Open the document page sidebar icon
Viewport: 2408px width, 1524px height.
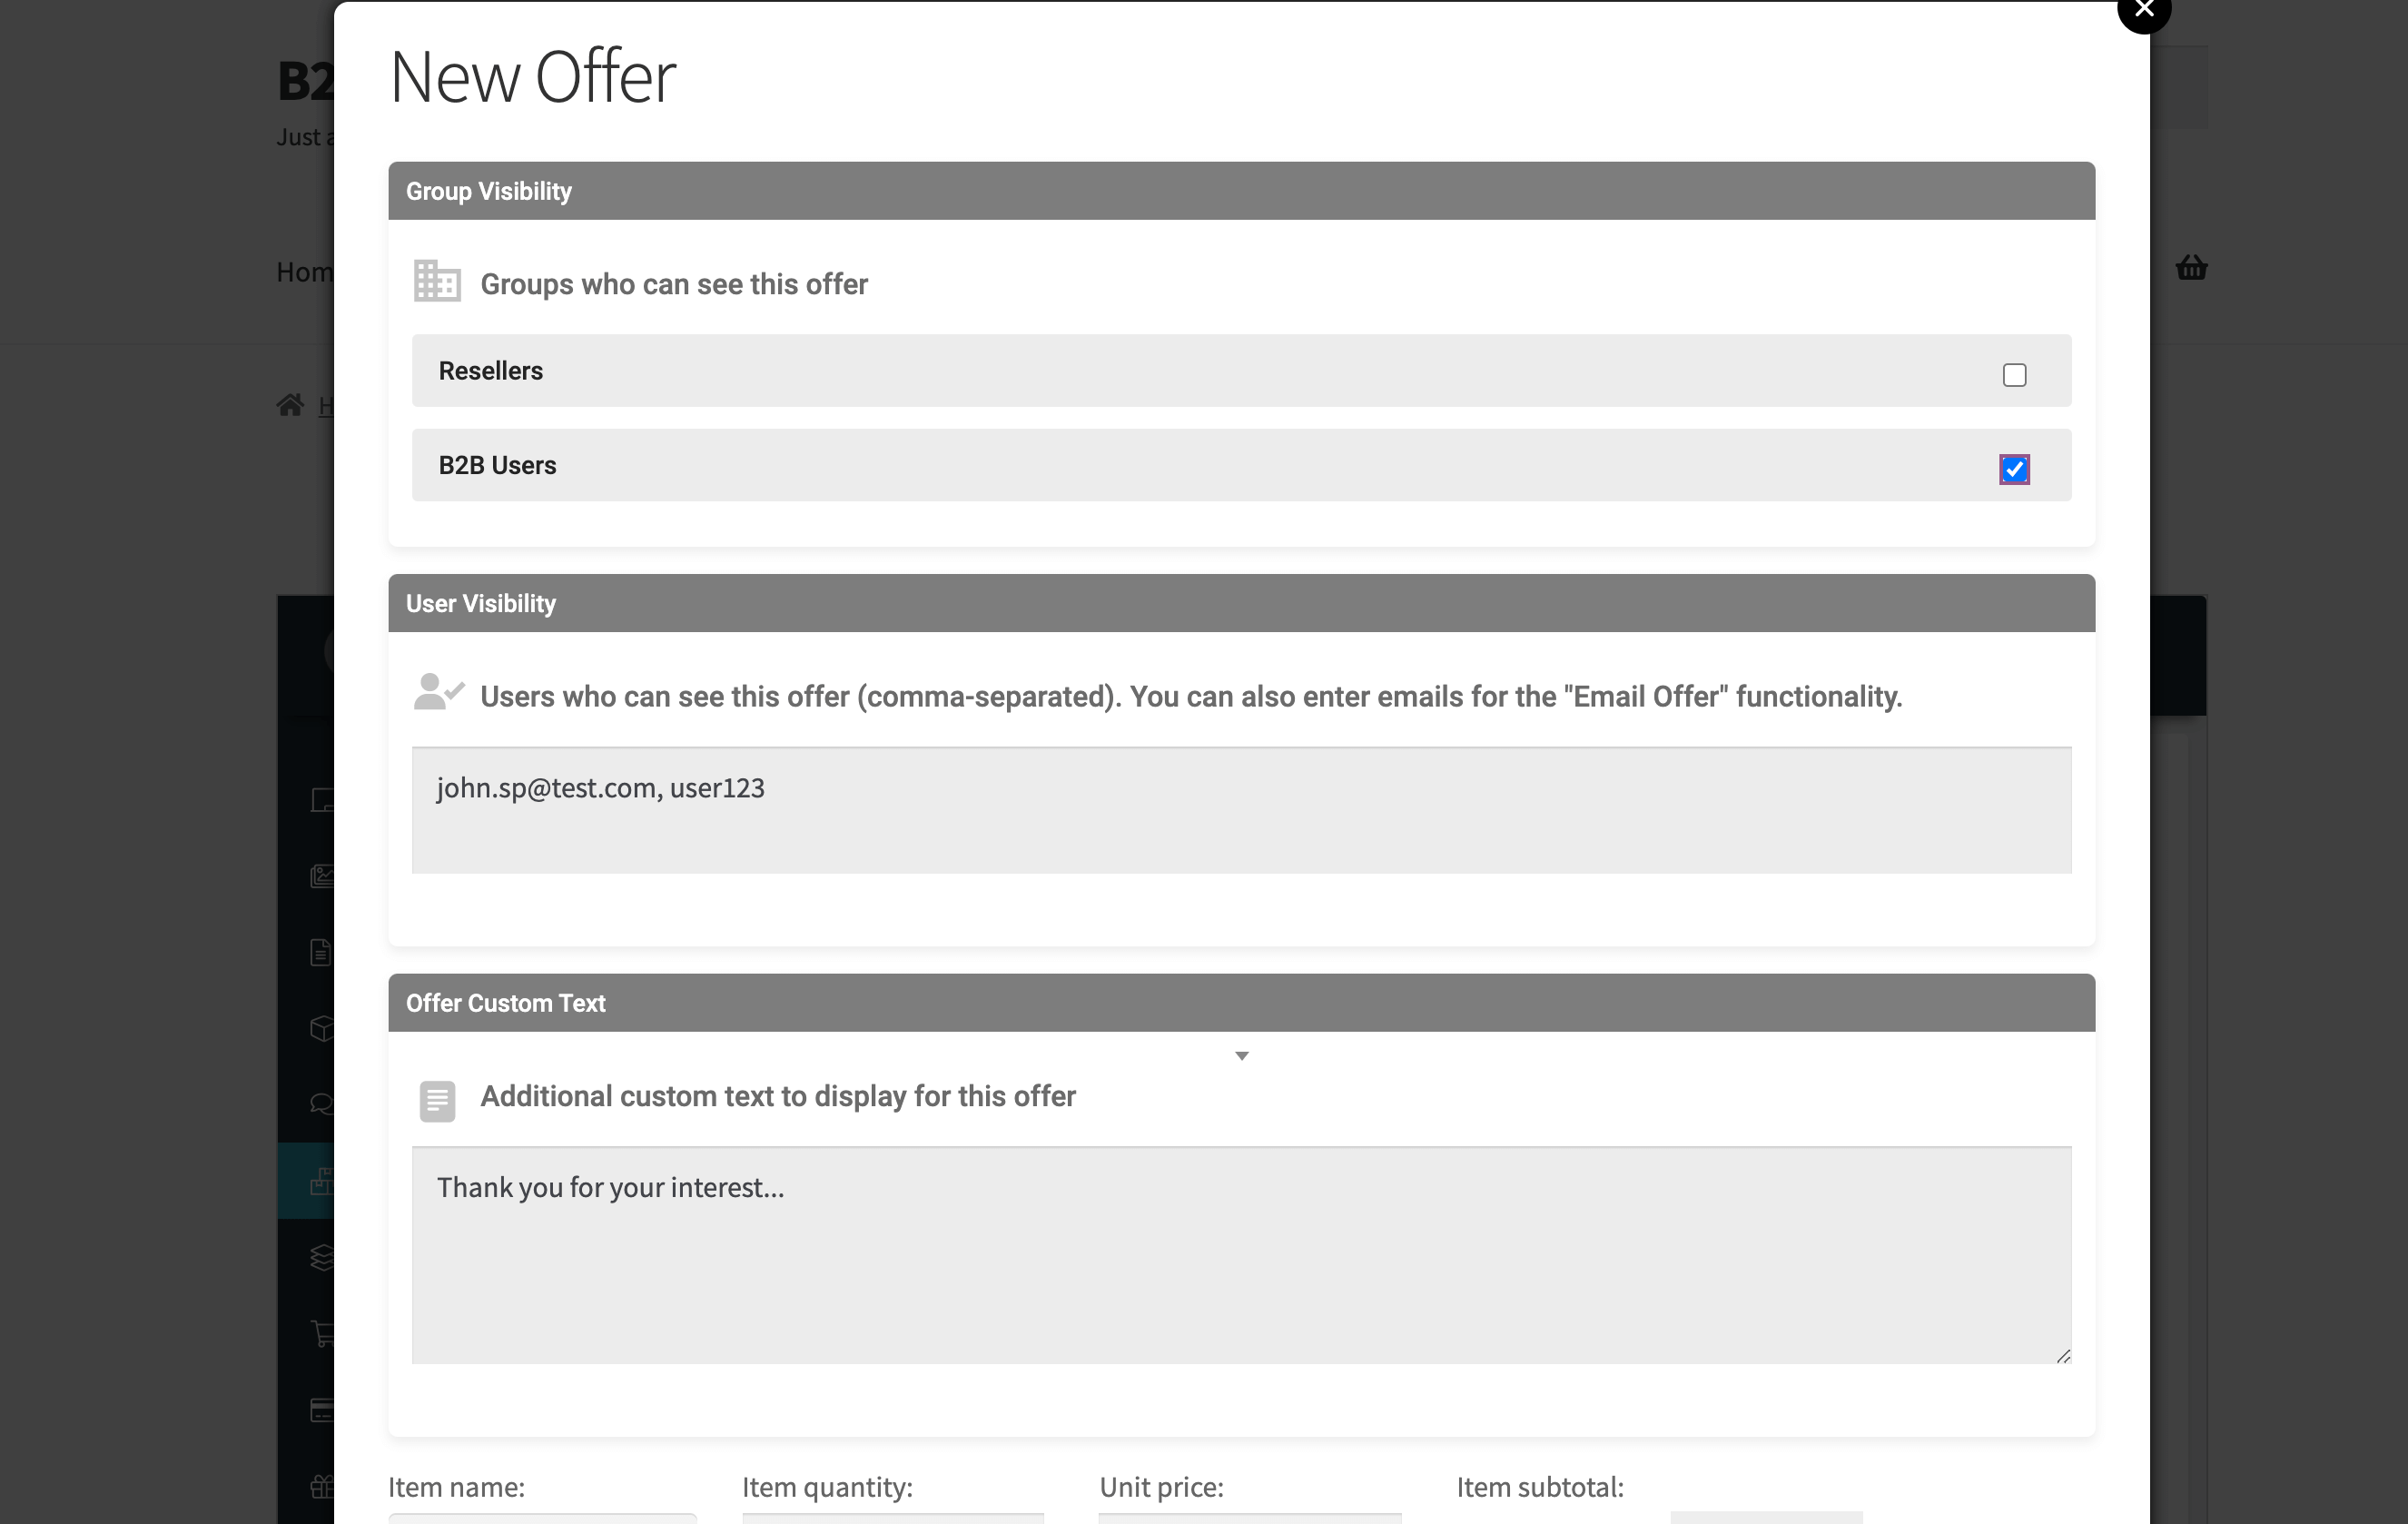[x=321, y=952]
